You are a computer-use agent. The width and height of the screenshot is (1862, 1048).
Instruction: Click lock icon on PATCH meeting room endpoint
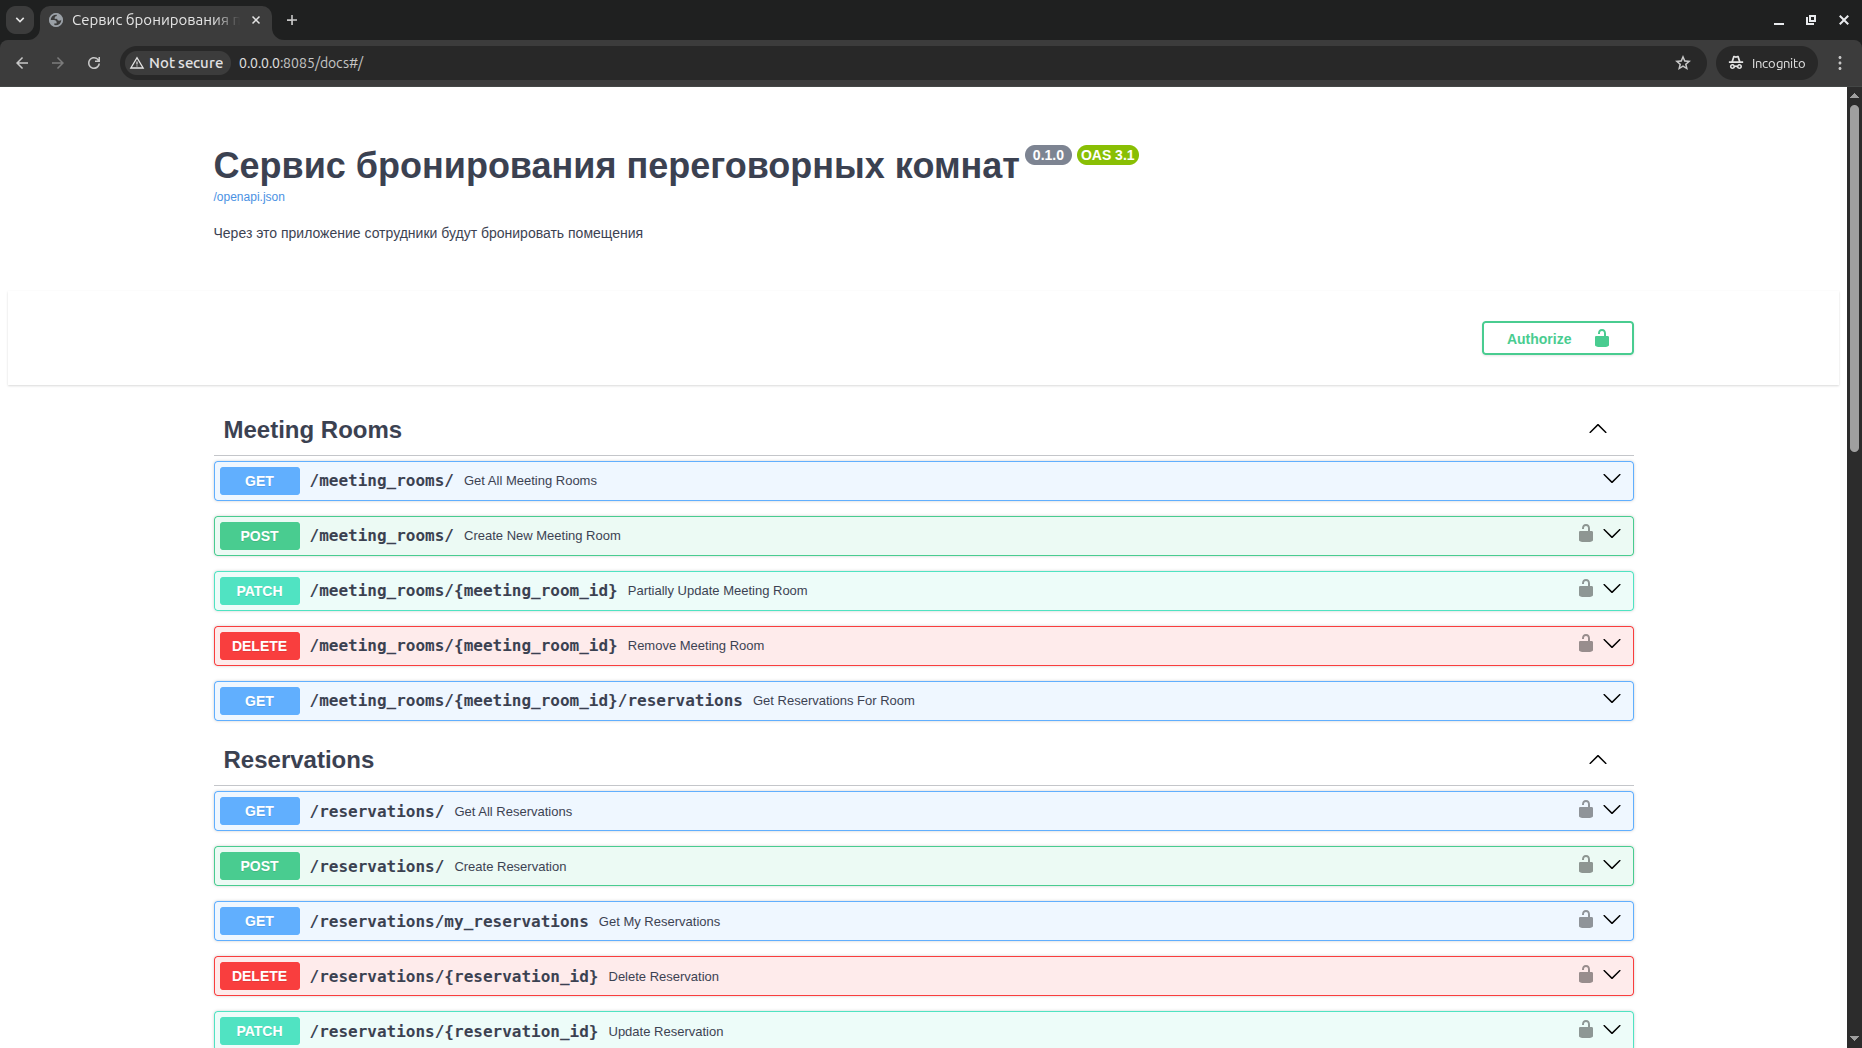point(1585,589)
